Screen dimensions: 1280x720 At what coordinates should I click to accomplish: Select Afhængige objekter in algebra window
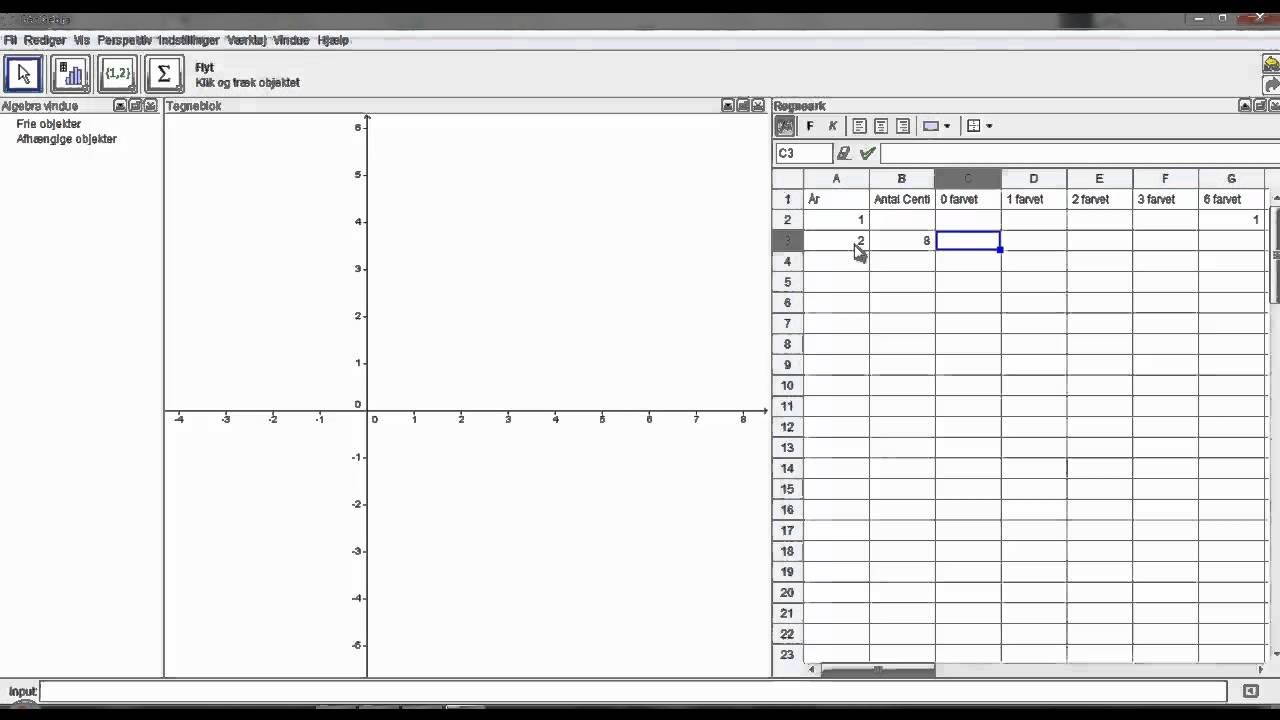pyautogui.click(x=66, y=139)
